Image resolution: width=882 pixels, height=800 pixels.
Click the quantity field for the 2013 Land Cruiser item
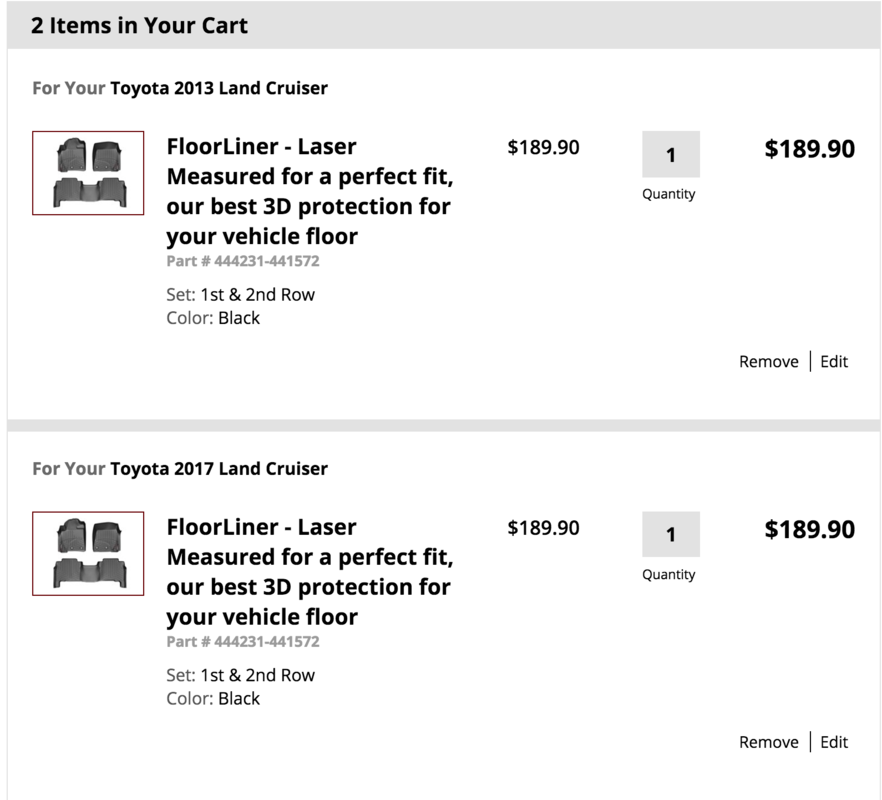tap(670, 154)
